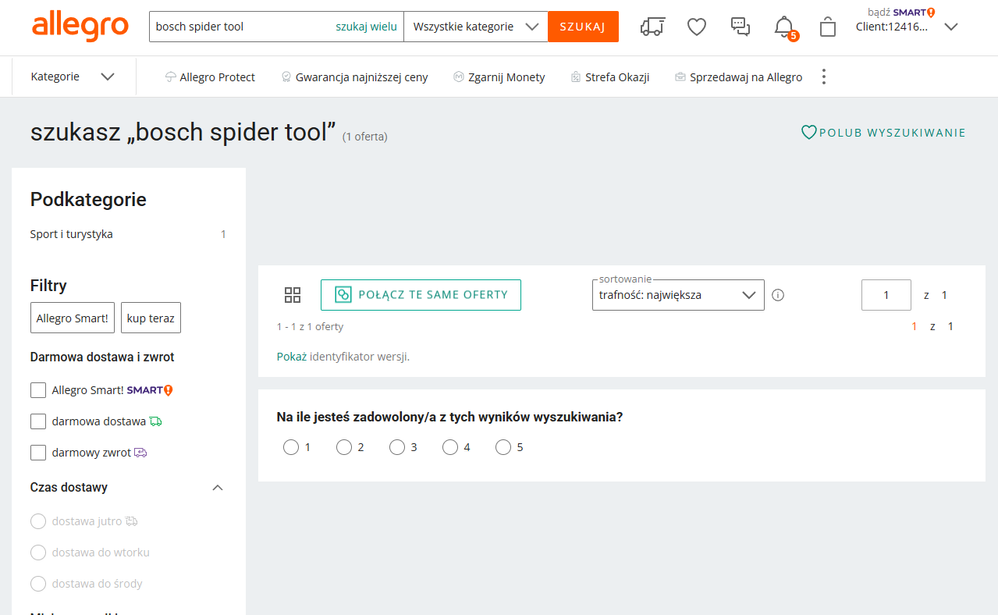Click the '1 - 1 z 1 oferty' text

point(310,326)
